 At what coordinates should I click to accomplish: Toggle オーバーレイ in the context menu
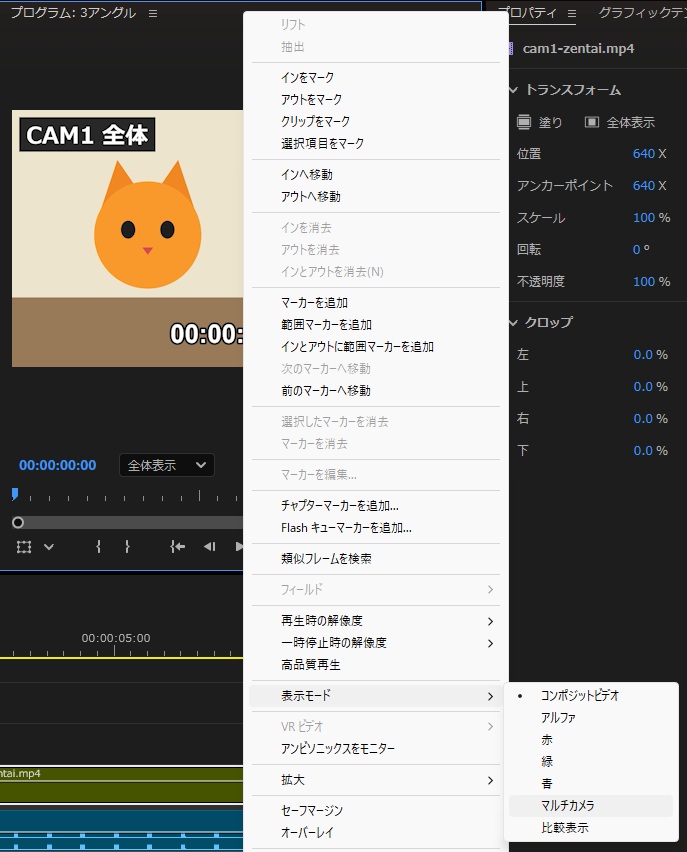376,833
